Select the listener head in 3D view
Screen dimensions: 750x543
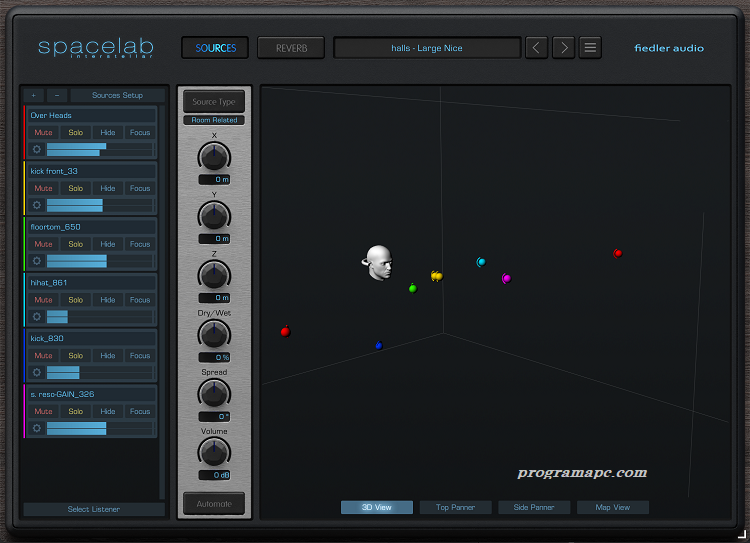coord(378,262)
